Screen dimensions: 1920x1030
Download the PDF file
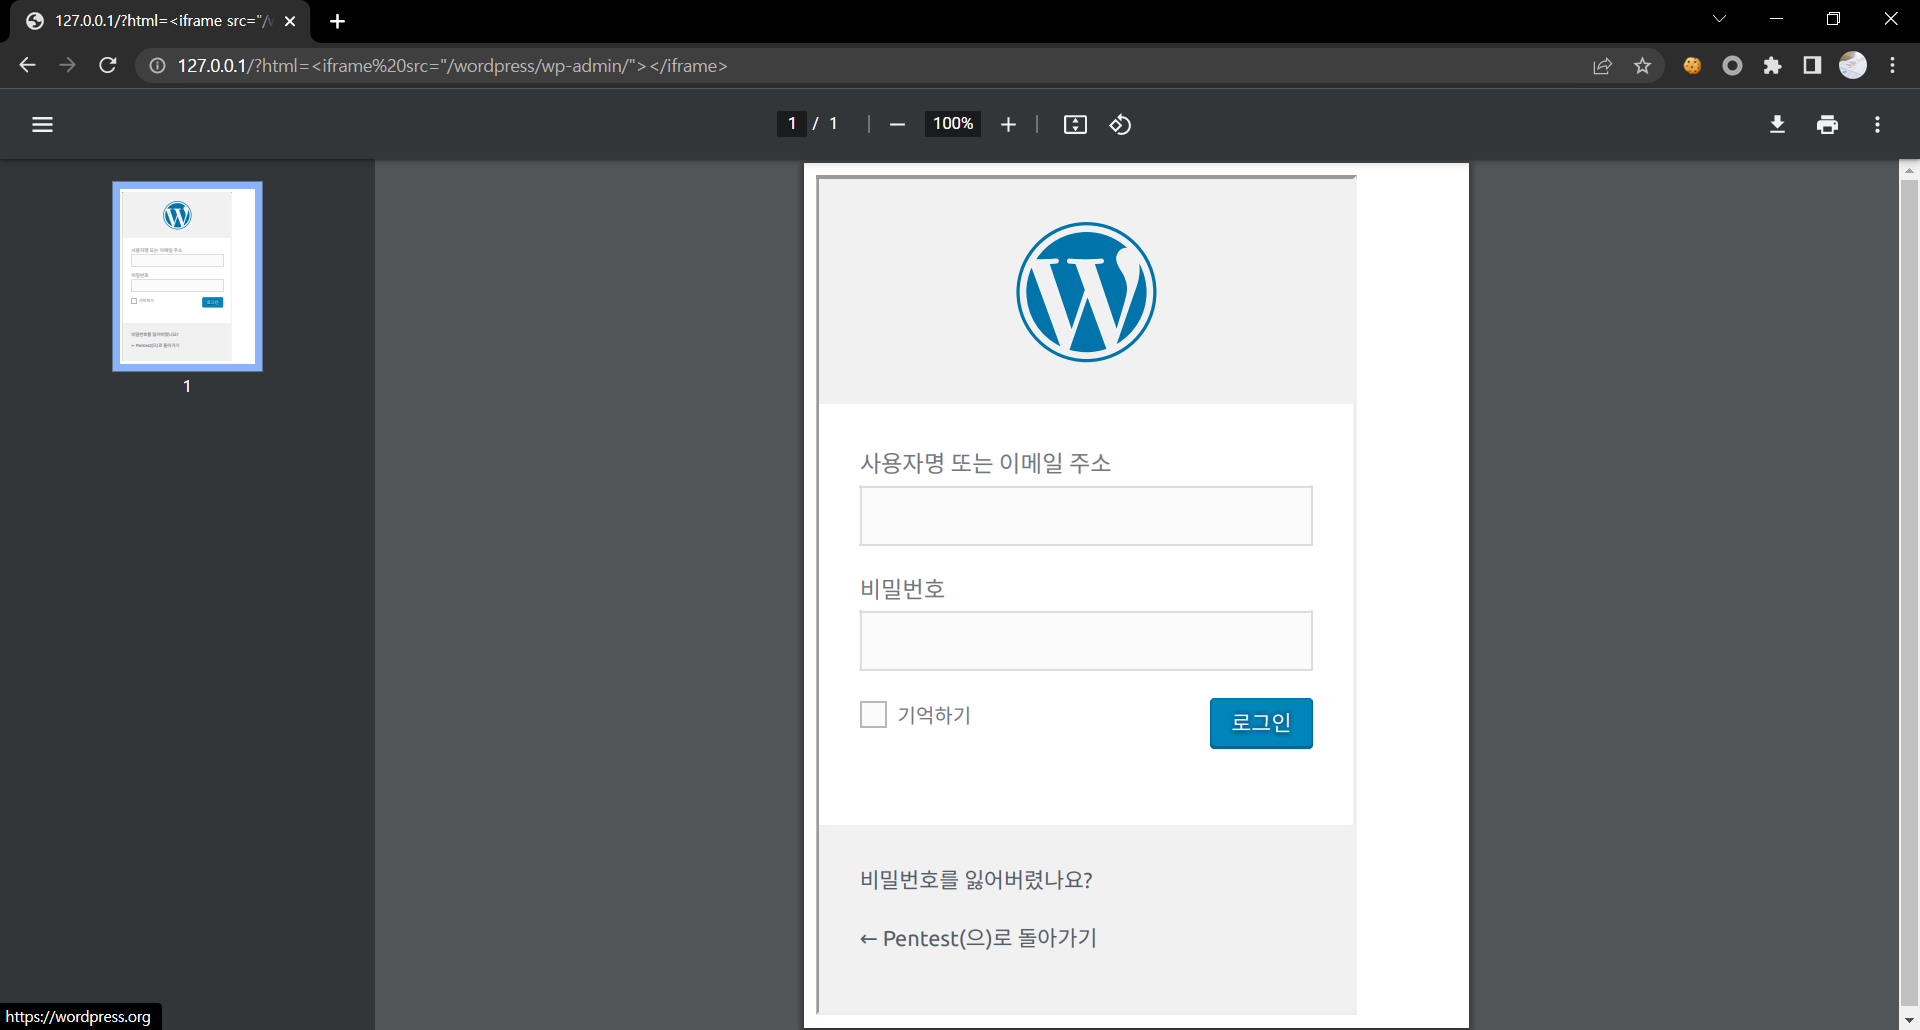(x=1777, y=125)
